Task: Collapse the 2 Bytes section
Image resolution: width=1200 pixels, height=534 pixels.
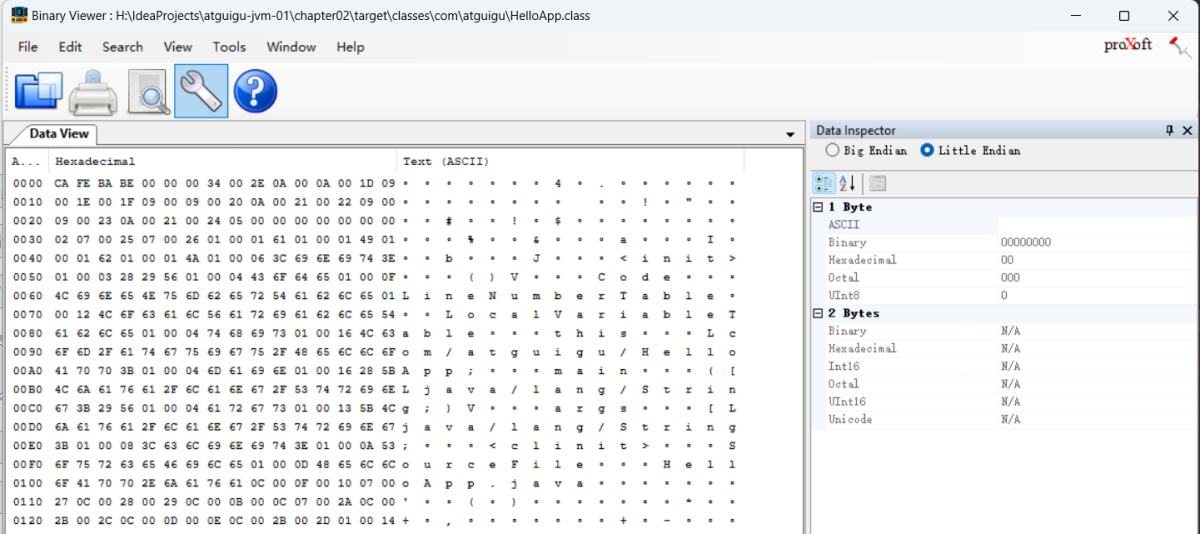Action: (x=818, y=313)
